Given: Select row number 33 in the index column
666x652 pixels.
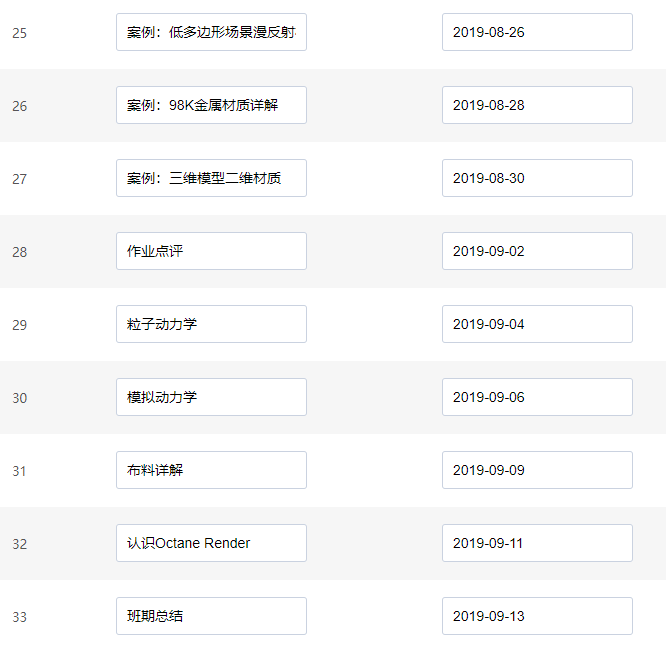Looking at the screenshot, I should 20,617.
